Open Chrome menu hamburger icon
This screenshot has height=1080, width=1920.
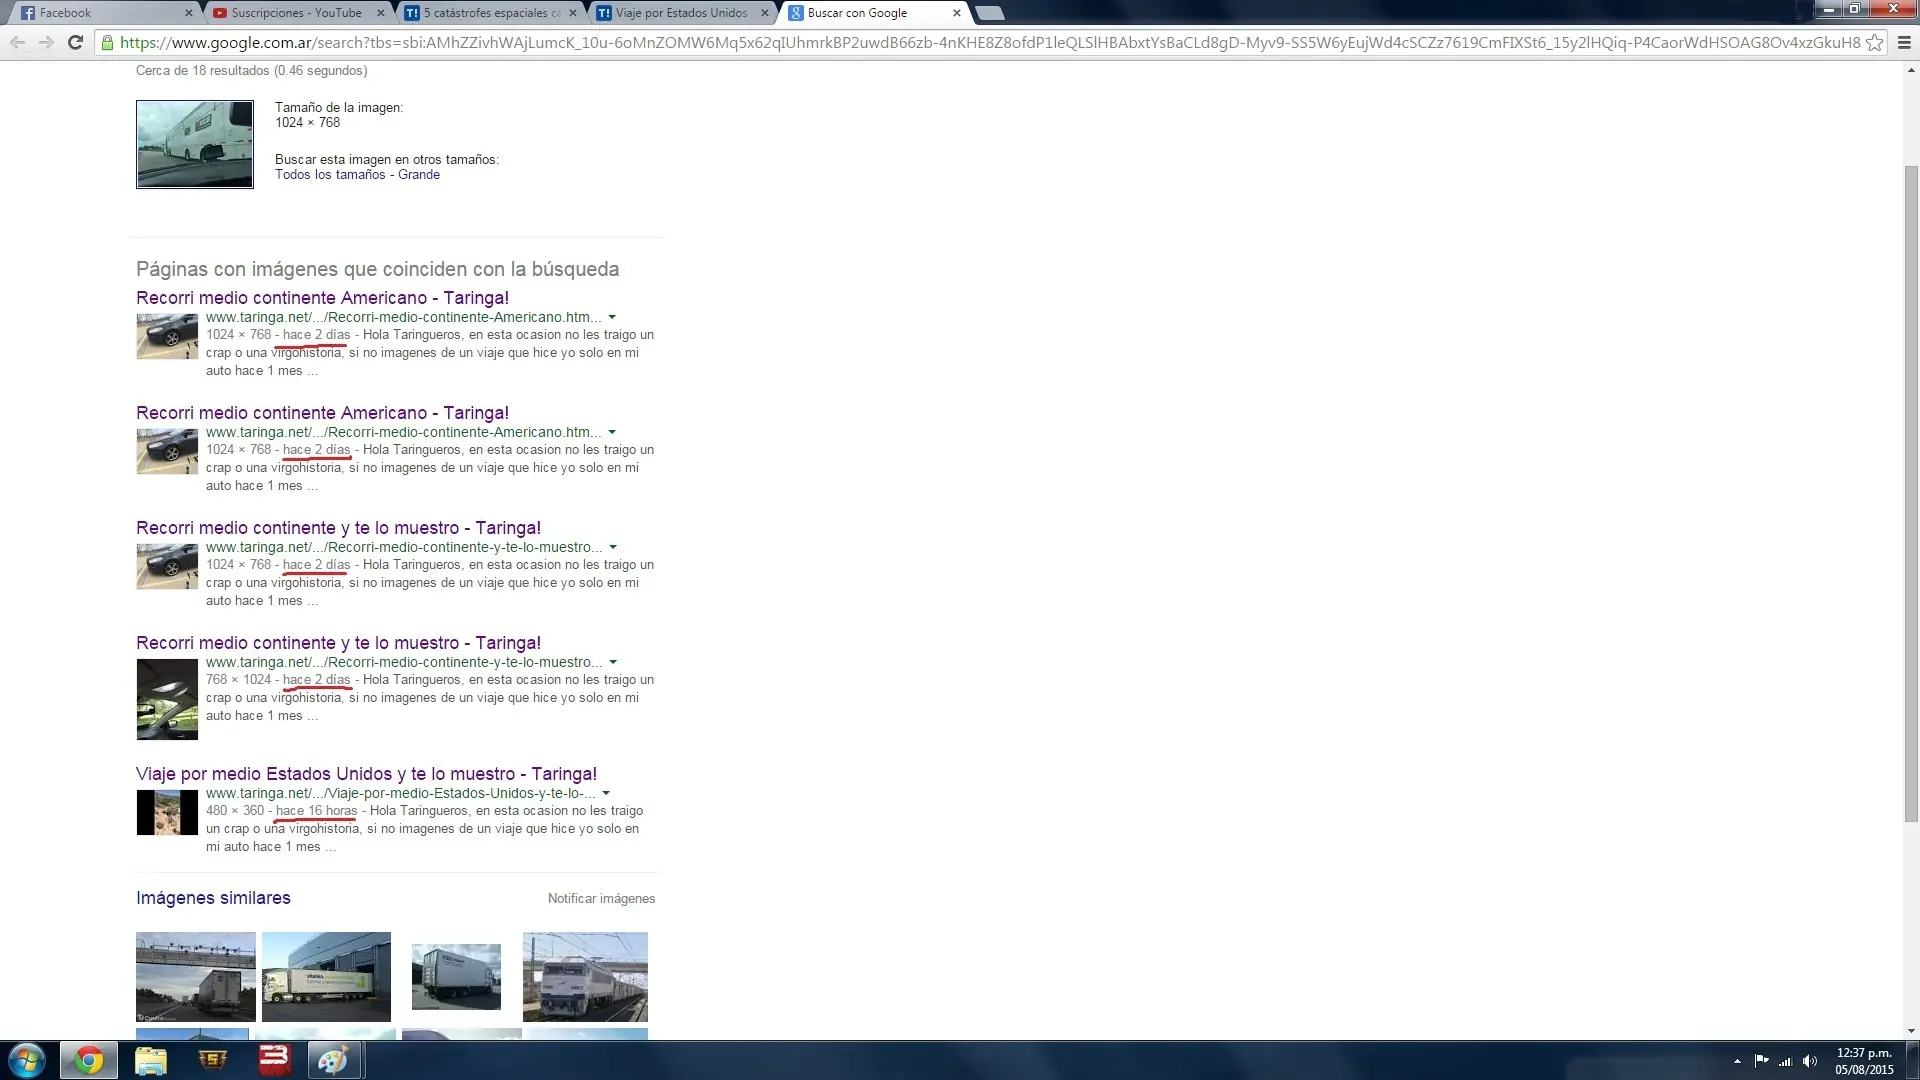pos(1903,42)
